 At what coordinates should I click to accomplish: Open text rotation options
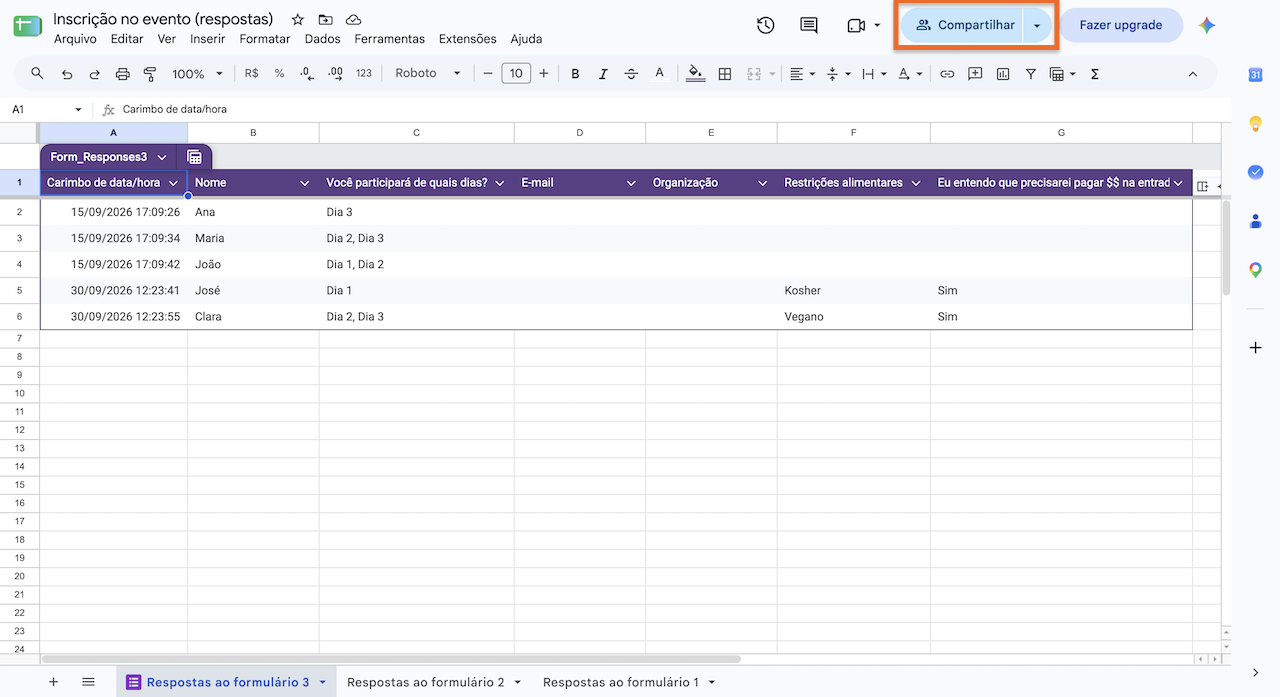coord(910,73)
